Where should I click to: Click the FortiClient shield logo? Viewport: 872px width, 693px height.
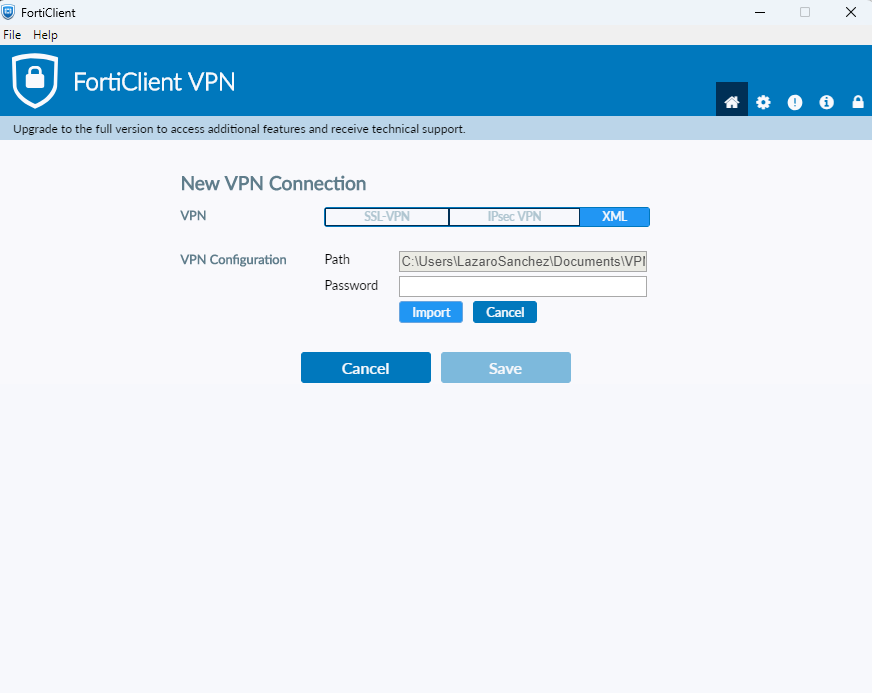point(35,81)
